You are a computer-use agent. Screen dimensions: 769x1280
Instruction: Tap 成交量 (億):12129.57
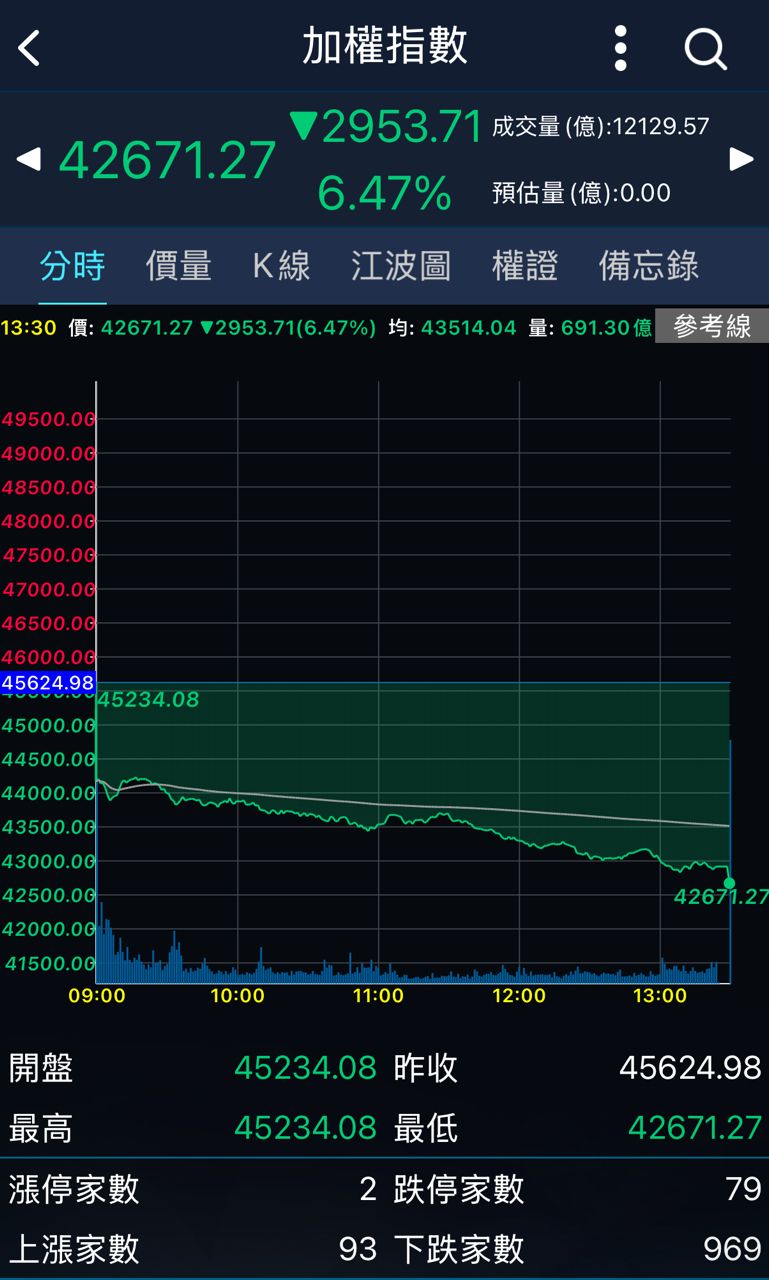tap(601, 126)
